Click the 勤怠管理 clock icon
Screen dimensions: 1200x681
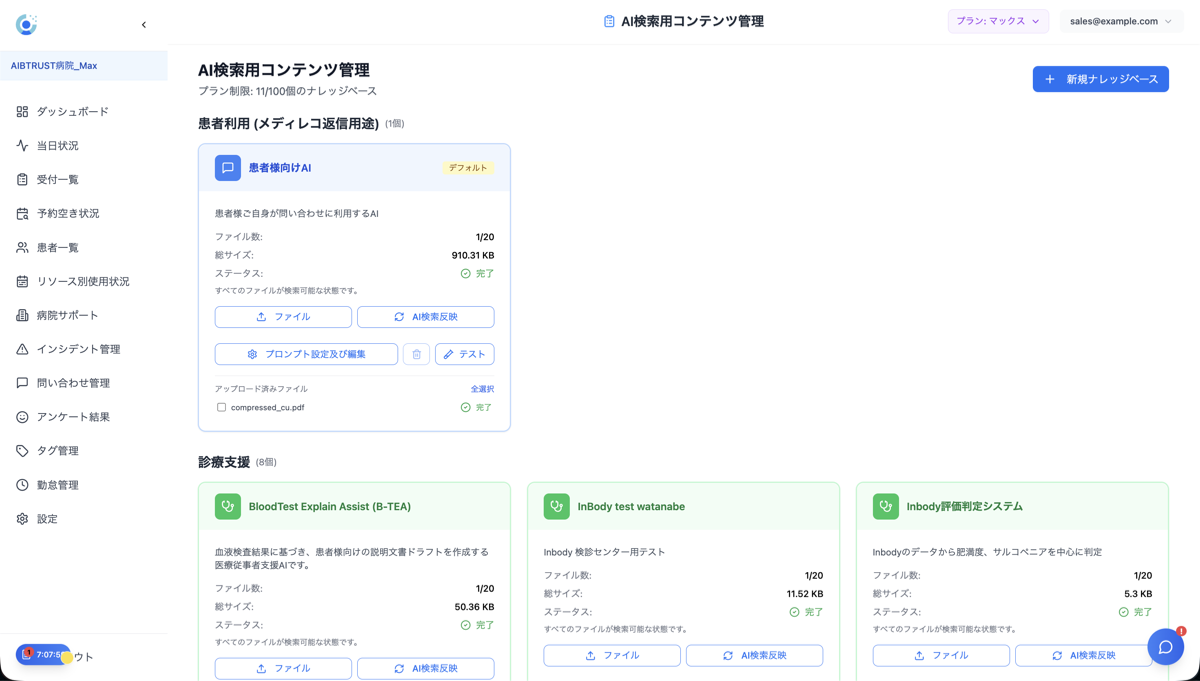[23, 484]
